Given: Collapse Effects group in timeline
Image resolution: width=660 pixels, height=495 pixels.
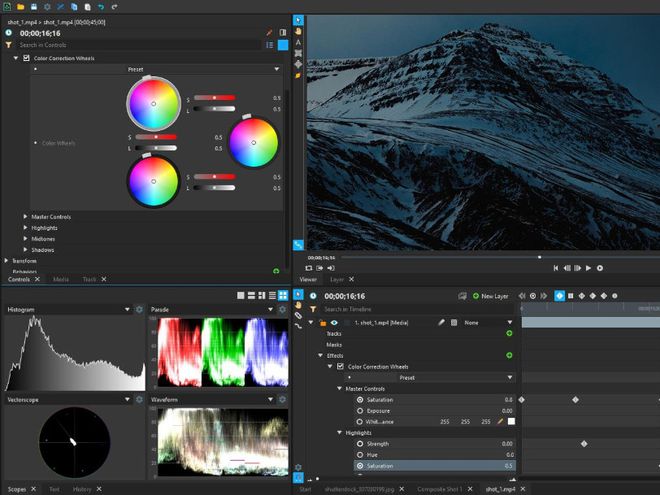Looking at the screenshot, I should pyautogui.click(x=320, y=356).
